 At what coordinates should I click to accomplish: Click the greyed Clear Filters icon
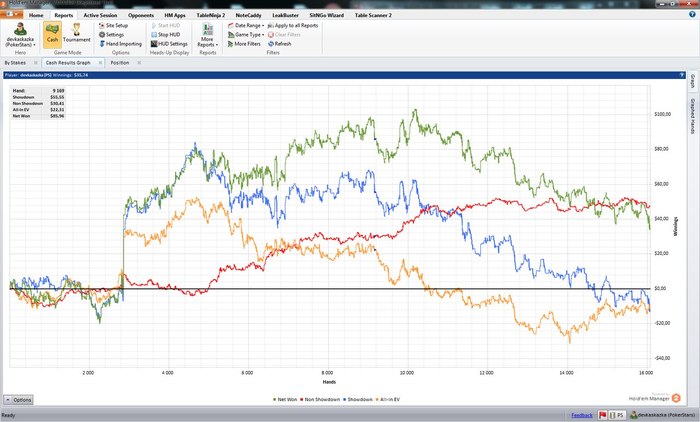[271, 34]
